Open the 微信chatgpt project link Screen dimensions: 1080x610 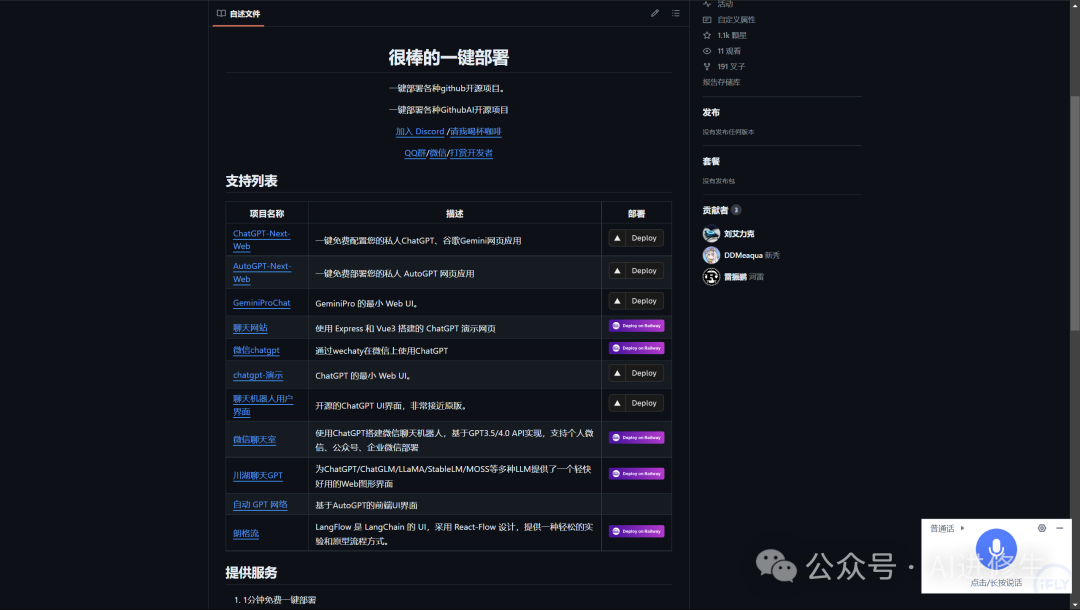(x=256, y=350)
